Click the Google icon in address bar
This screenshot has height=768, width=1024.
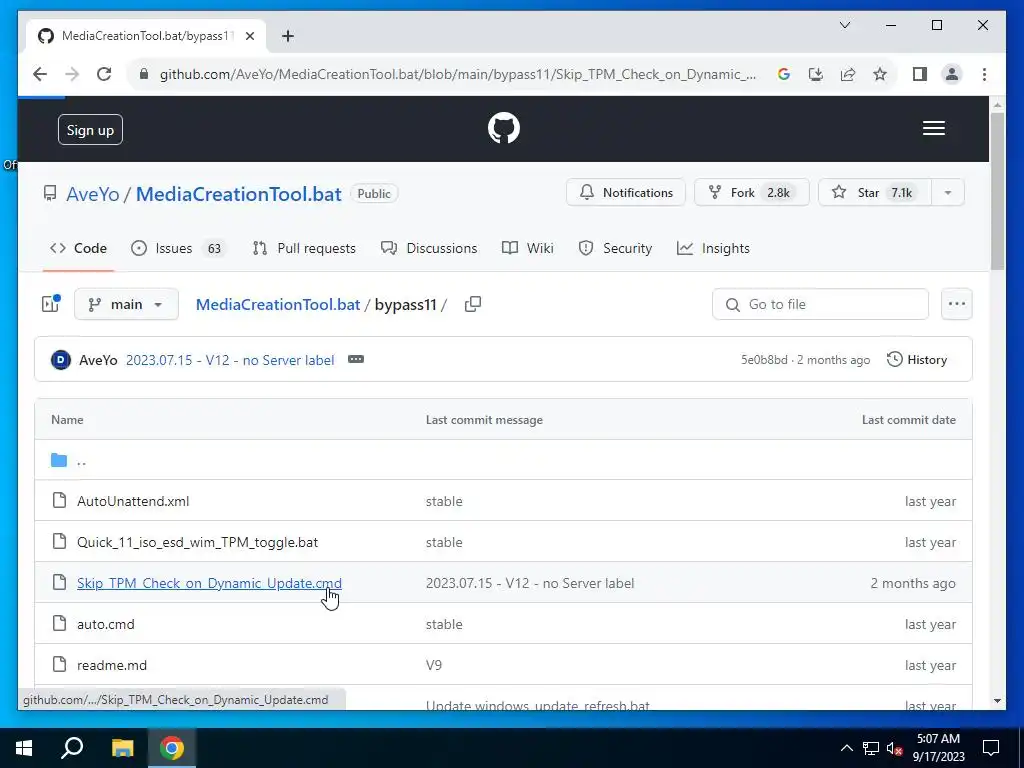784,74
